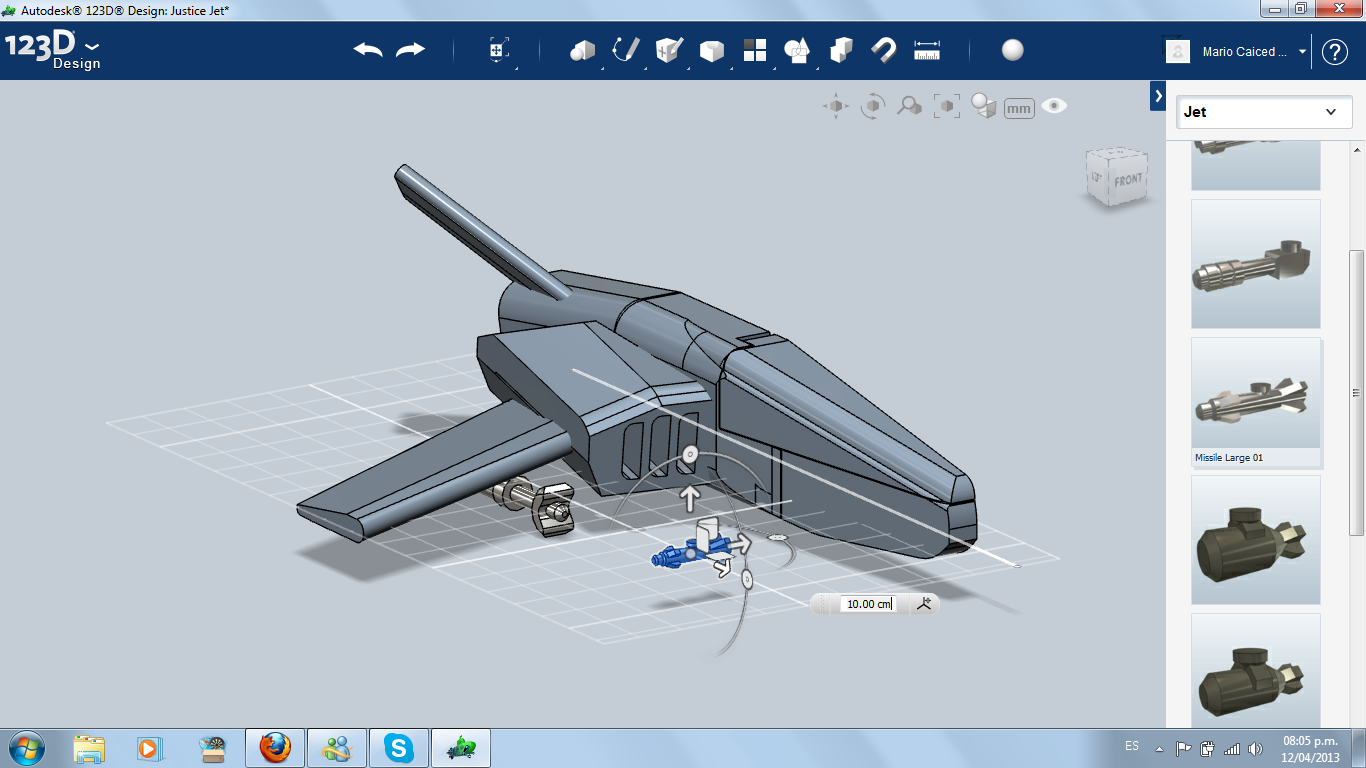Collapse the parts library side panel

[1158, 96]
